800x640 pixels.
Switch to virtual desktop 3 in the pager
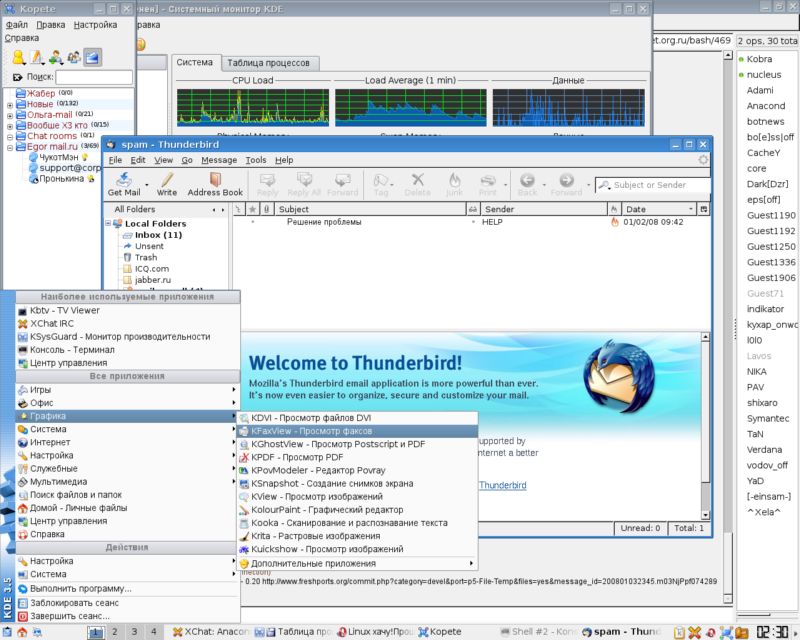[135, 631]
